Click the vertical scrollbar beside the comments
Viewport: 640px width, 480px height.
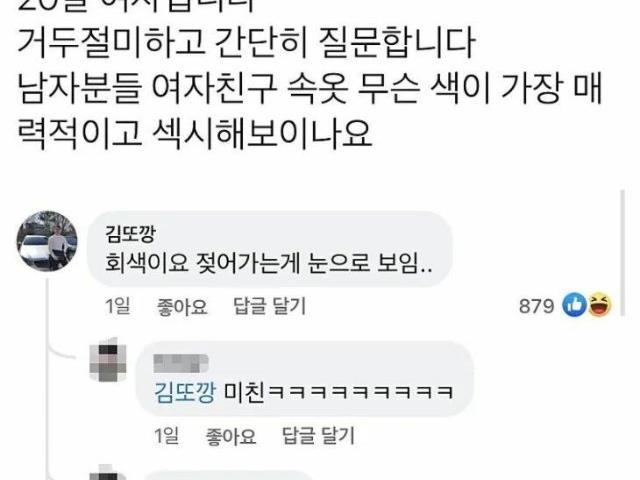coord(622,253)
